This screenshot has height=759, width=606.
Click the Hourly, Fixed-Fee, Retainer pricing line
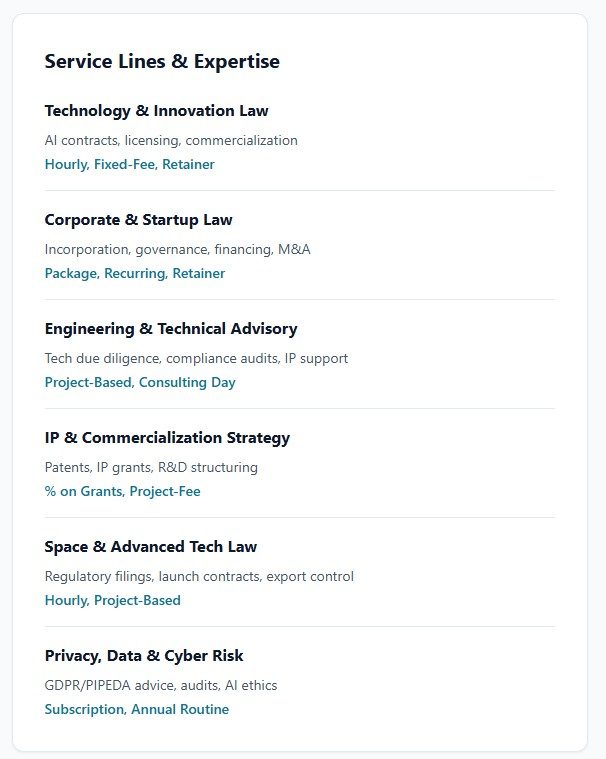click(x=129, y=164)
